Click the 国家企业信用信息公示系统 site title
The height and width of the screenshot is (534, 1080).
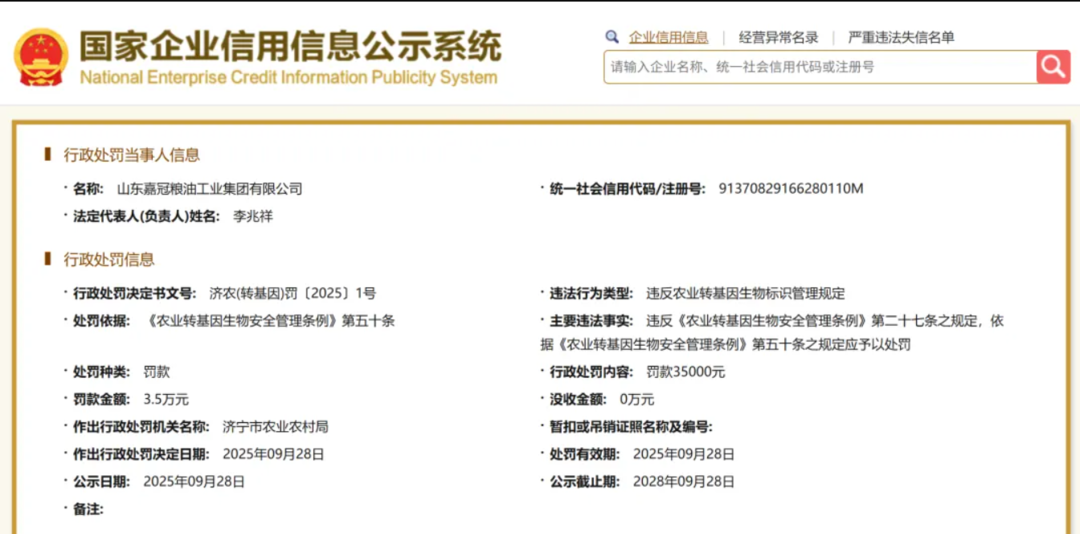(290, 45)
